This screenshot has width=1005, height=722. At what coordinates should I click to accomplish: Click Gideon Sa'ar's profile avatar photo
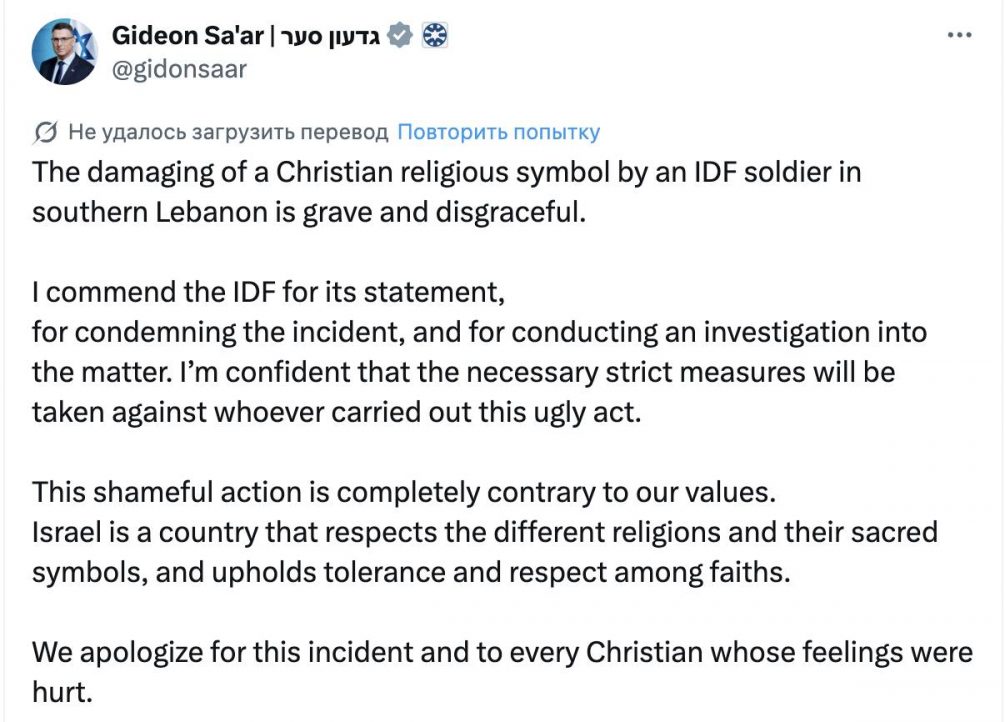pos(64,52)
